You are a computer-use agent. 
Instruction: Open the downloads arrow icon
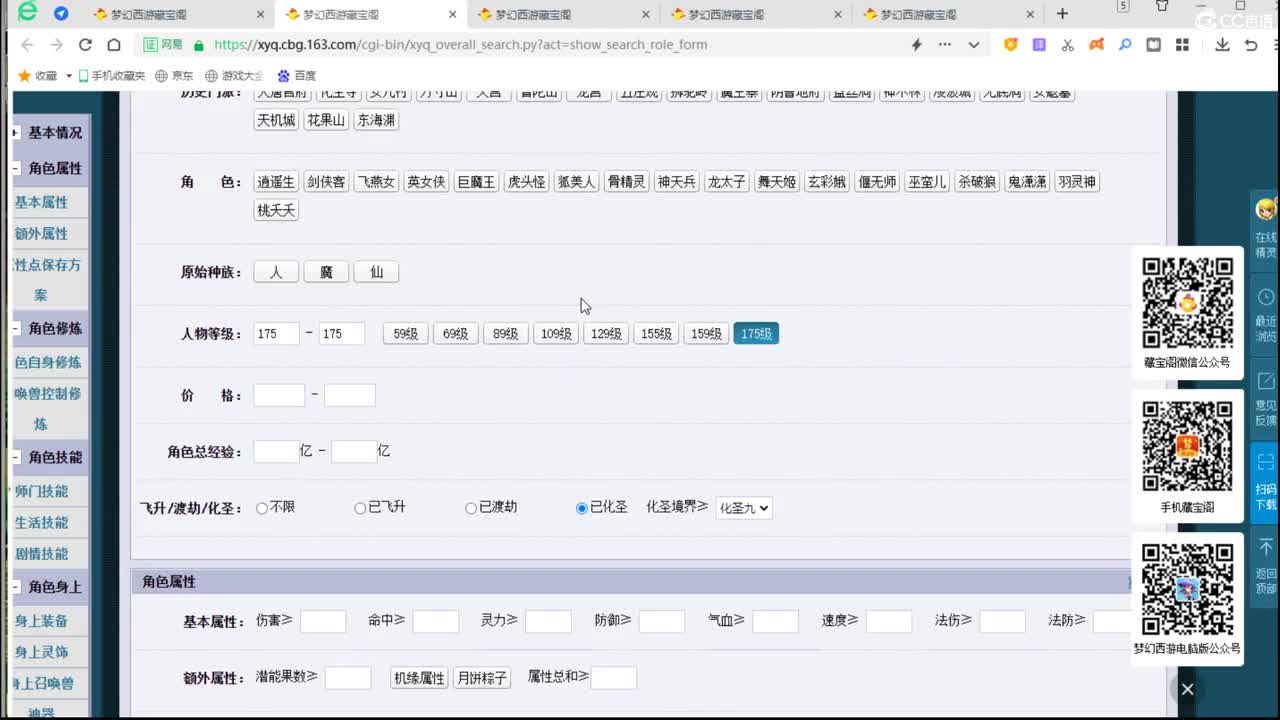pyautogui.click(x=1222, y=45)
